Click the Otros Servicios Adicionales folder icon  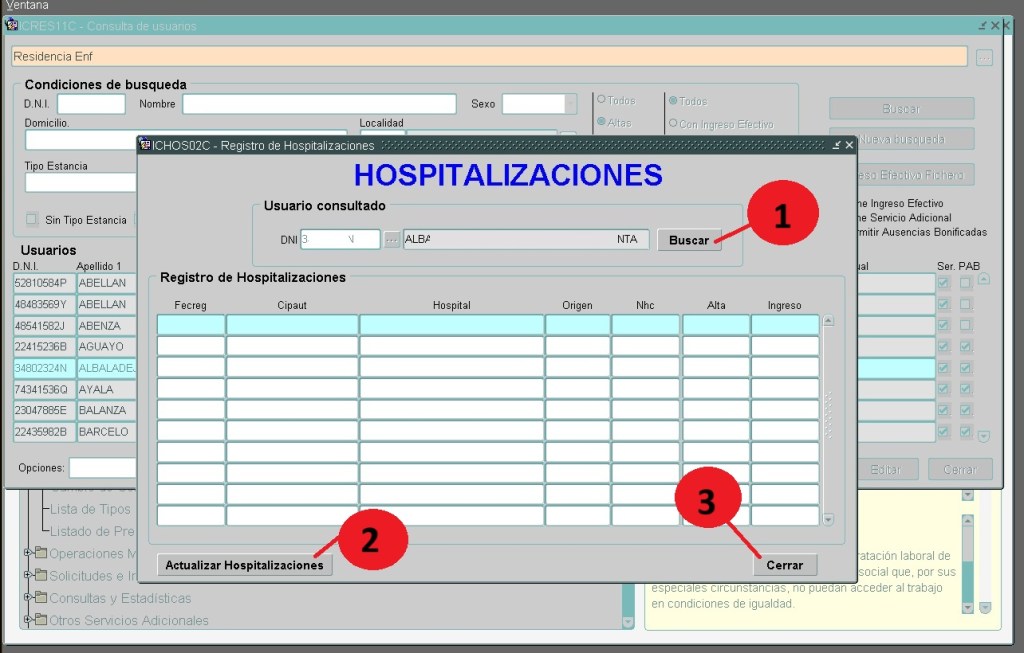[x=41, y=620]
